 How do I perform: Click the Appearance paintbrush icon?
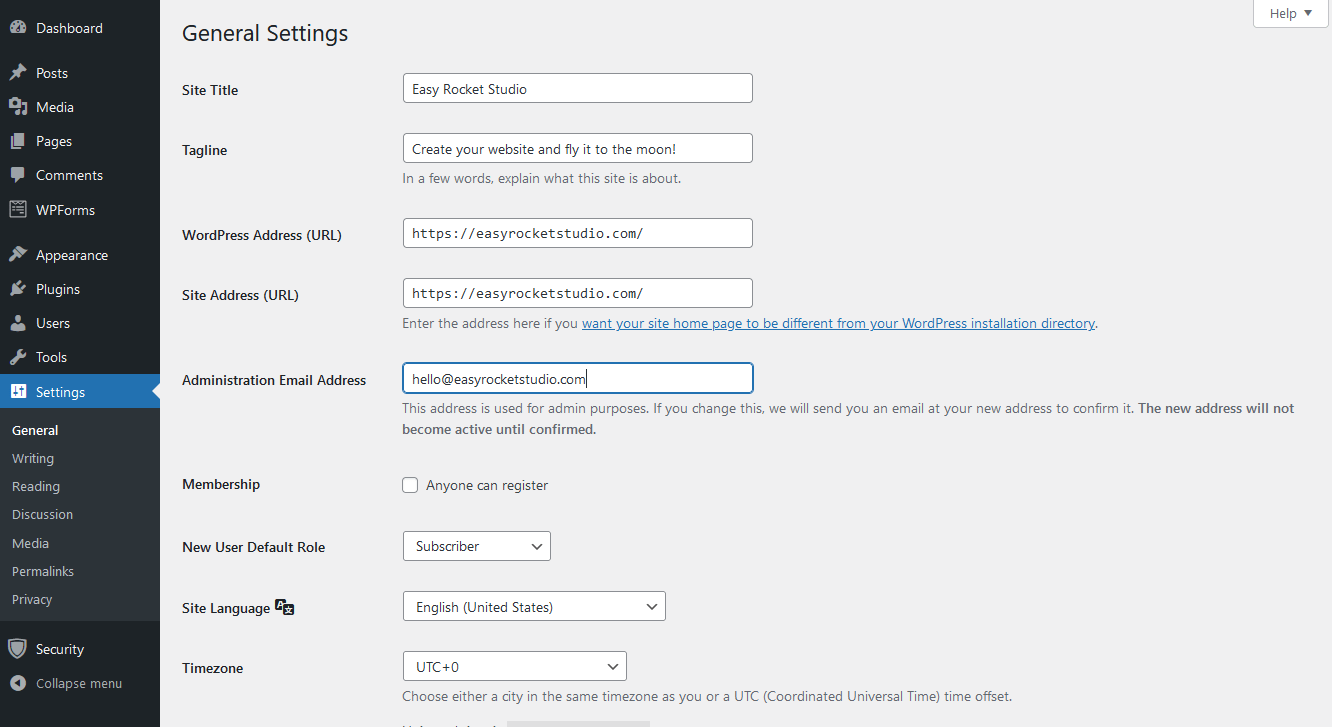coord(18,255)
